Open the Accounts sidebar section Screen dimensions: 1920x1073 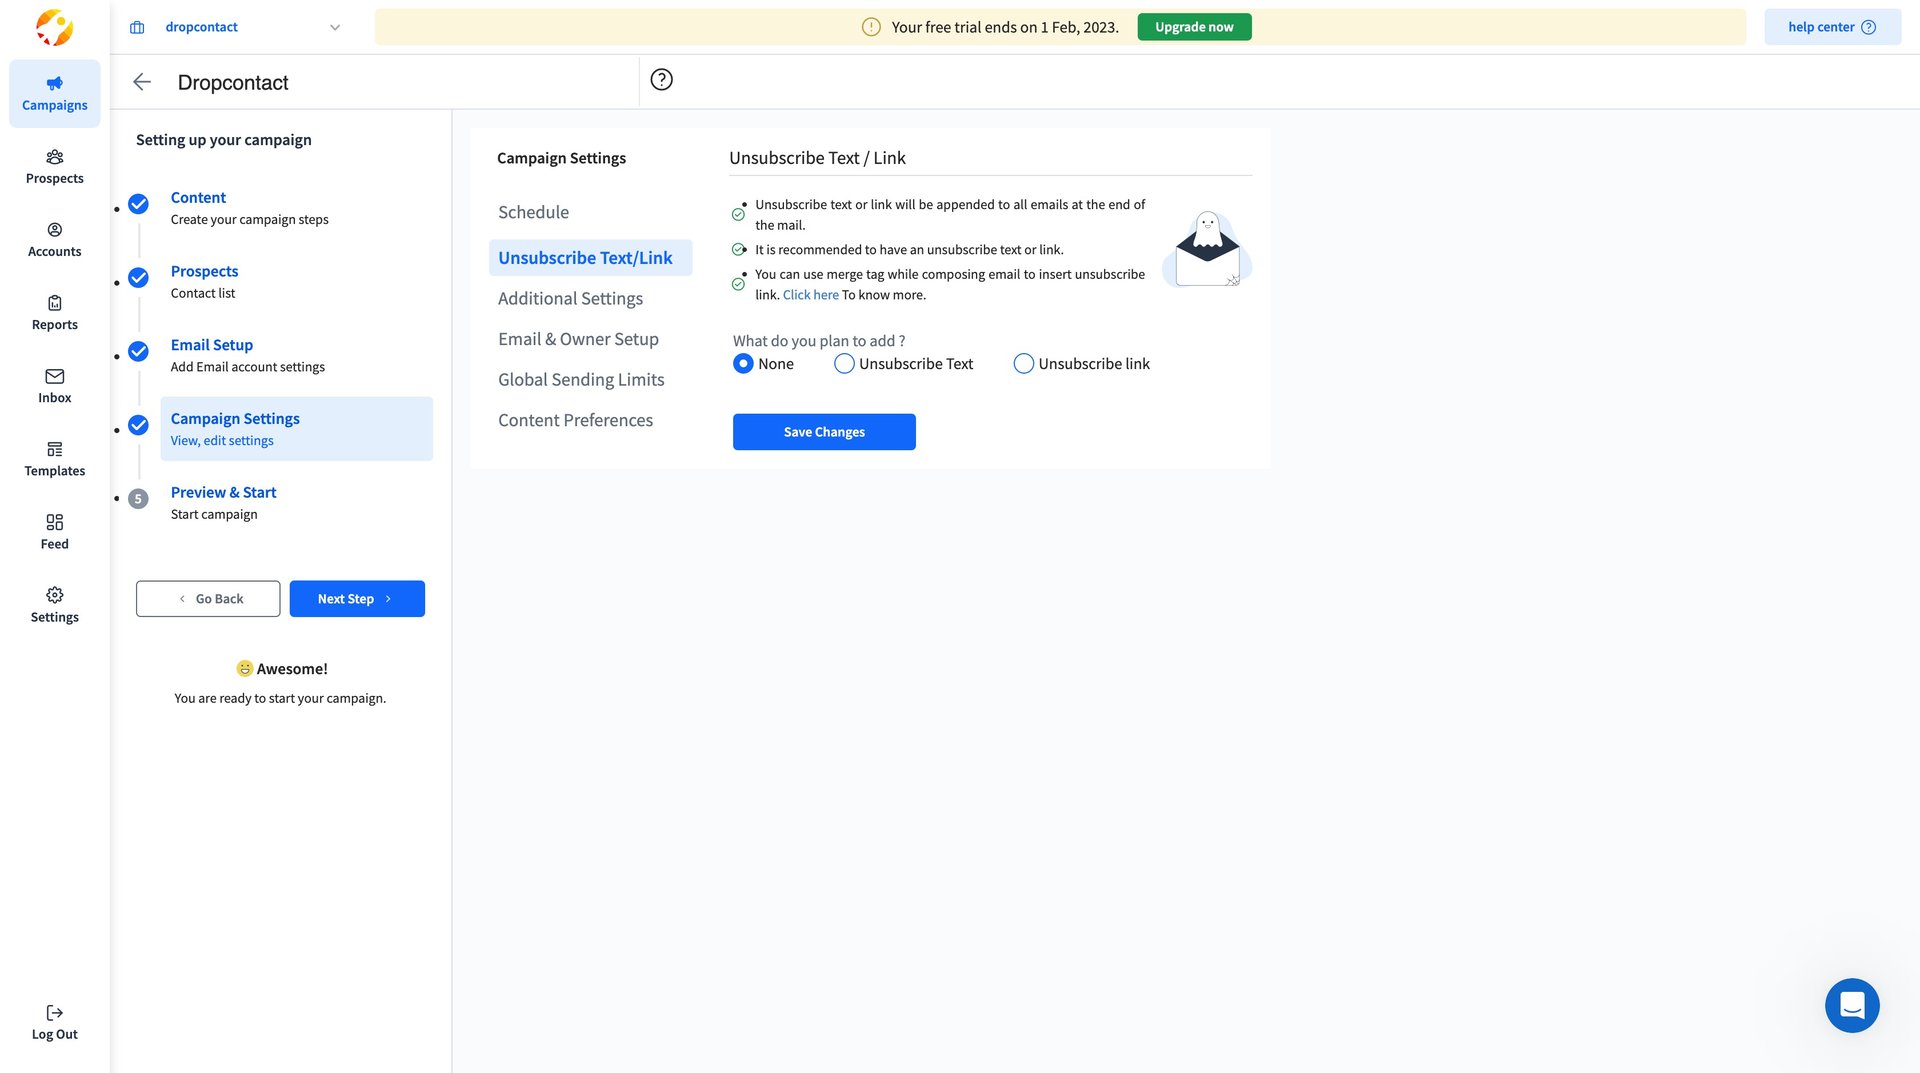tap(54, 240)
